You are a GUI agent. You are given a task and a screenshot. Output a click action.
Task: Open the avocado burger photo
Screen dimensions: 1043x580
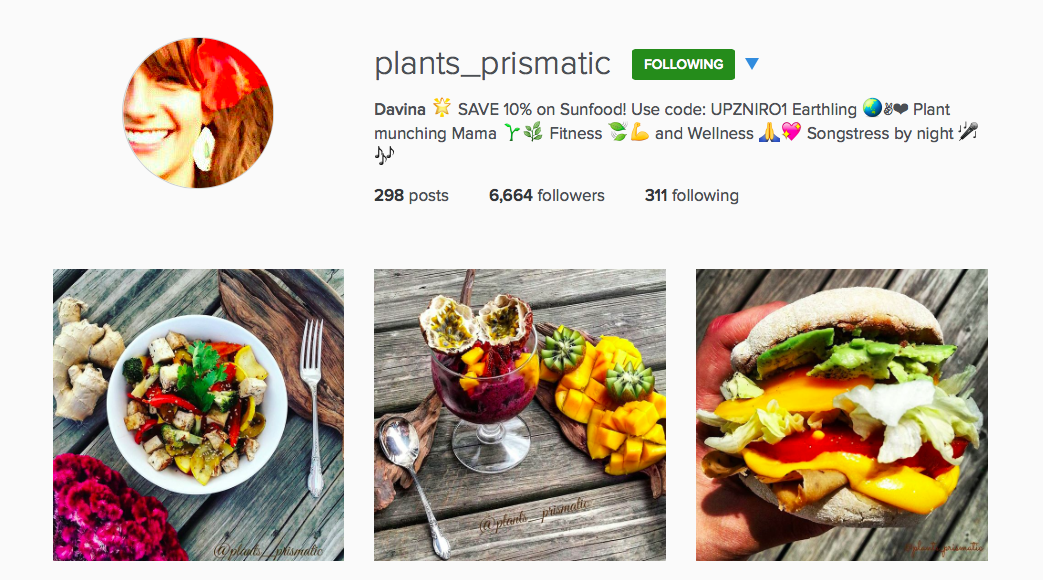pyautogui.click(x=841, y=414)
